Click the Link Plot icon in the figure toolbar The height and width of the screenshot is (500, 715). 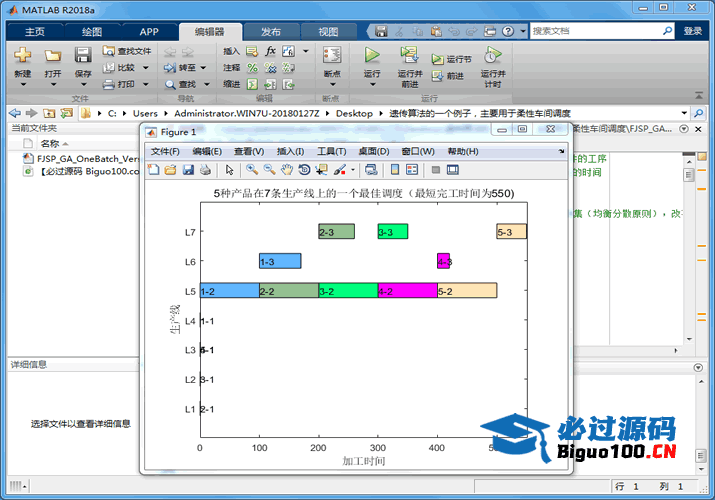[x=372, y=170]
